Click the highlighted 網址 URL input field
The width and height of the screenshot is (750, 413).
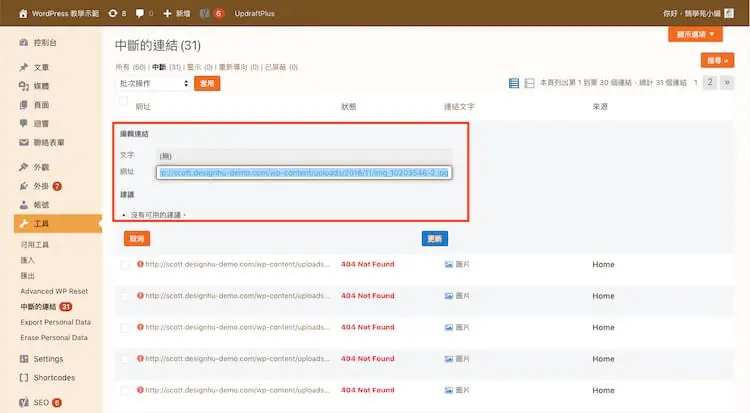click(304, 173)
